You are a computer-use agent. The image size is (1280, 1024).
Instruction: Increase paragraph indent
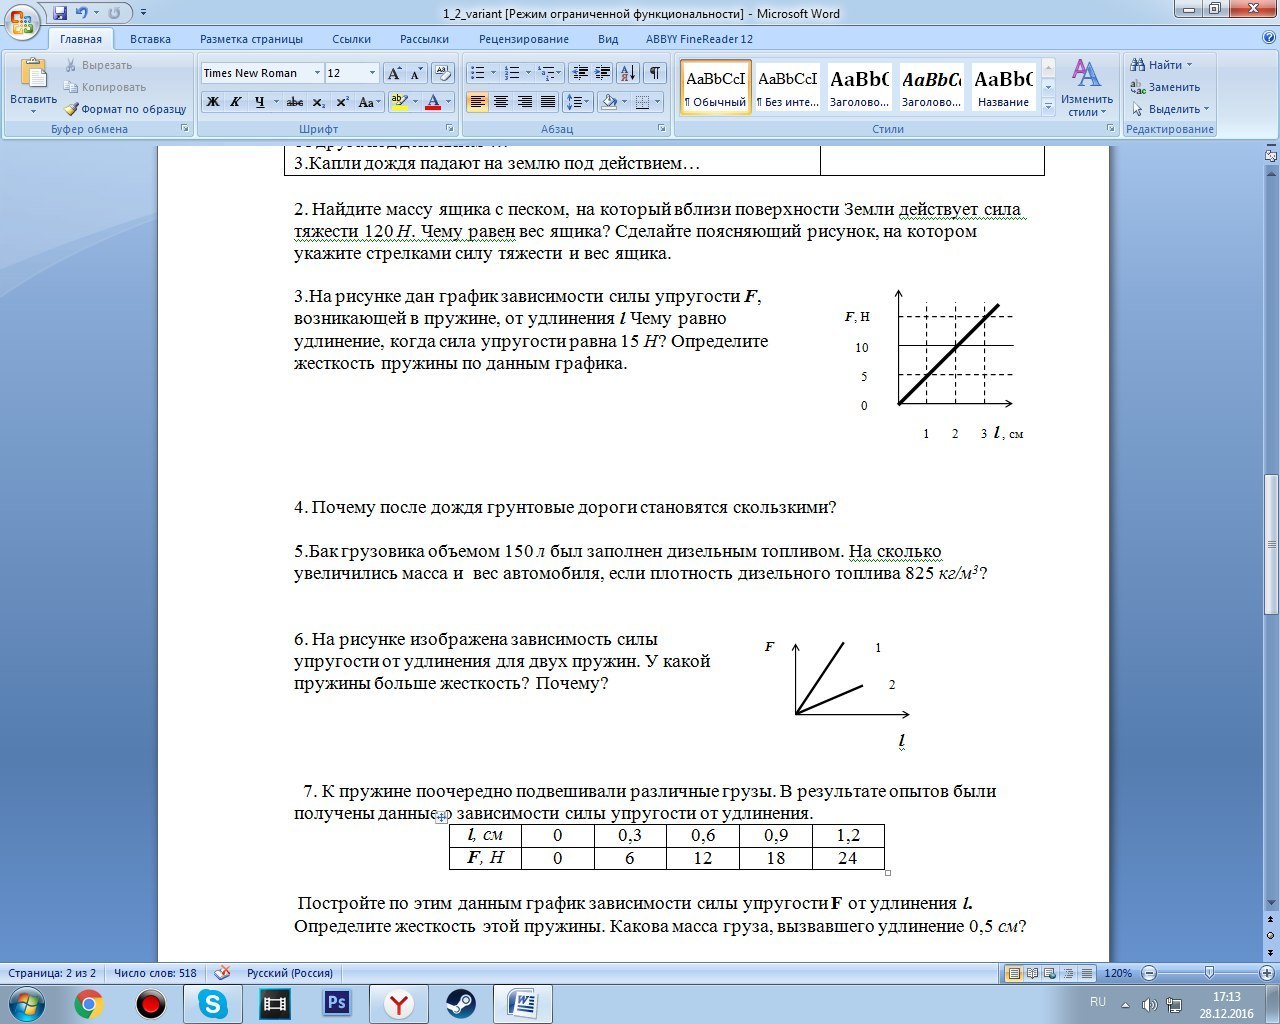(602, 73)
